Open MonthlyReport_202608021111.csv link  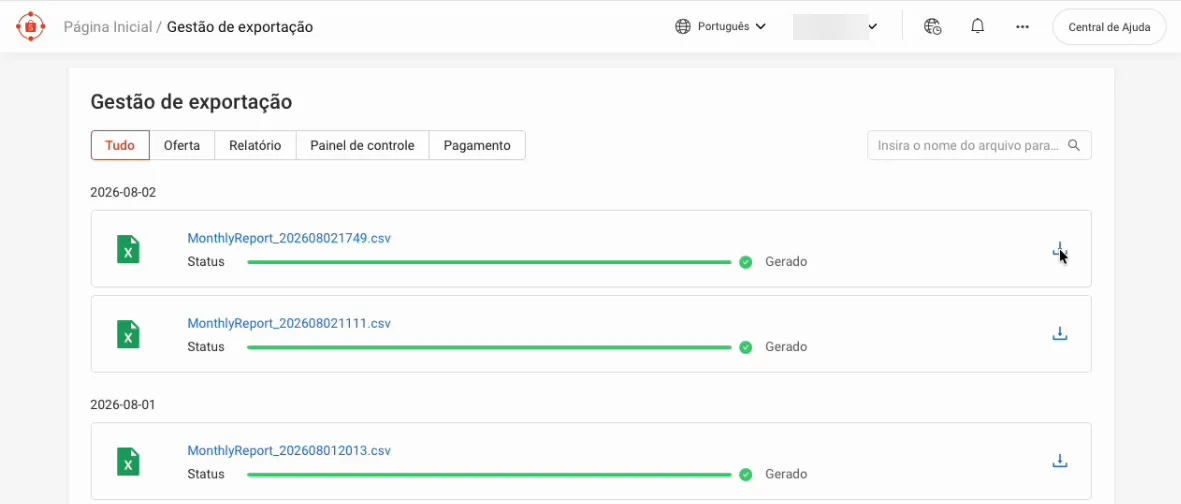pyautogui.click(x=289, y=323)
